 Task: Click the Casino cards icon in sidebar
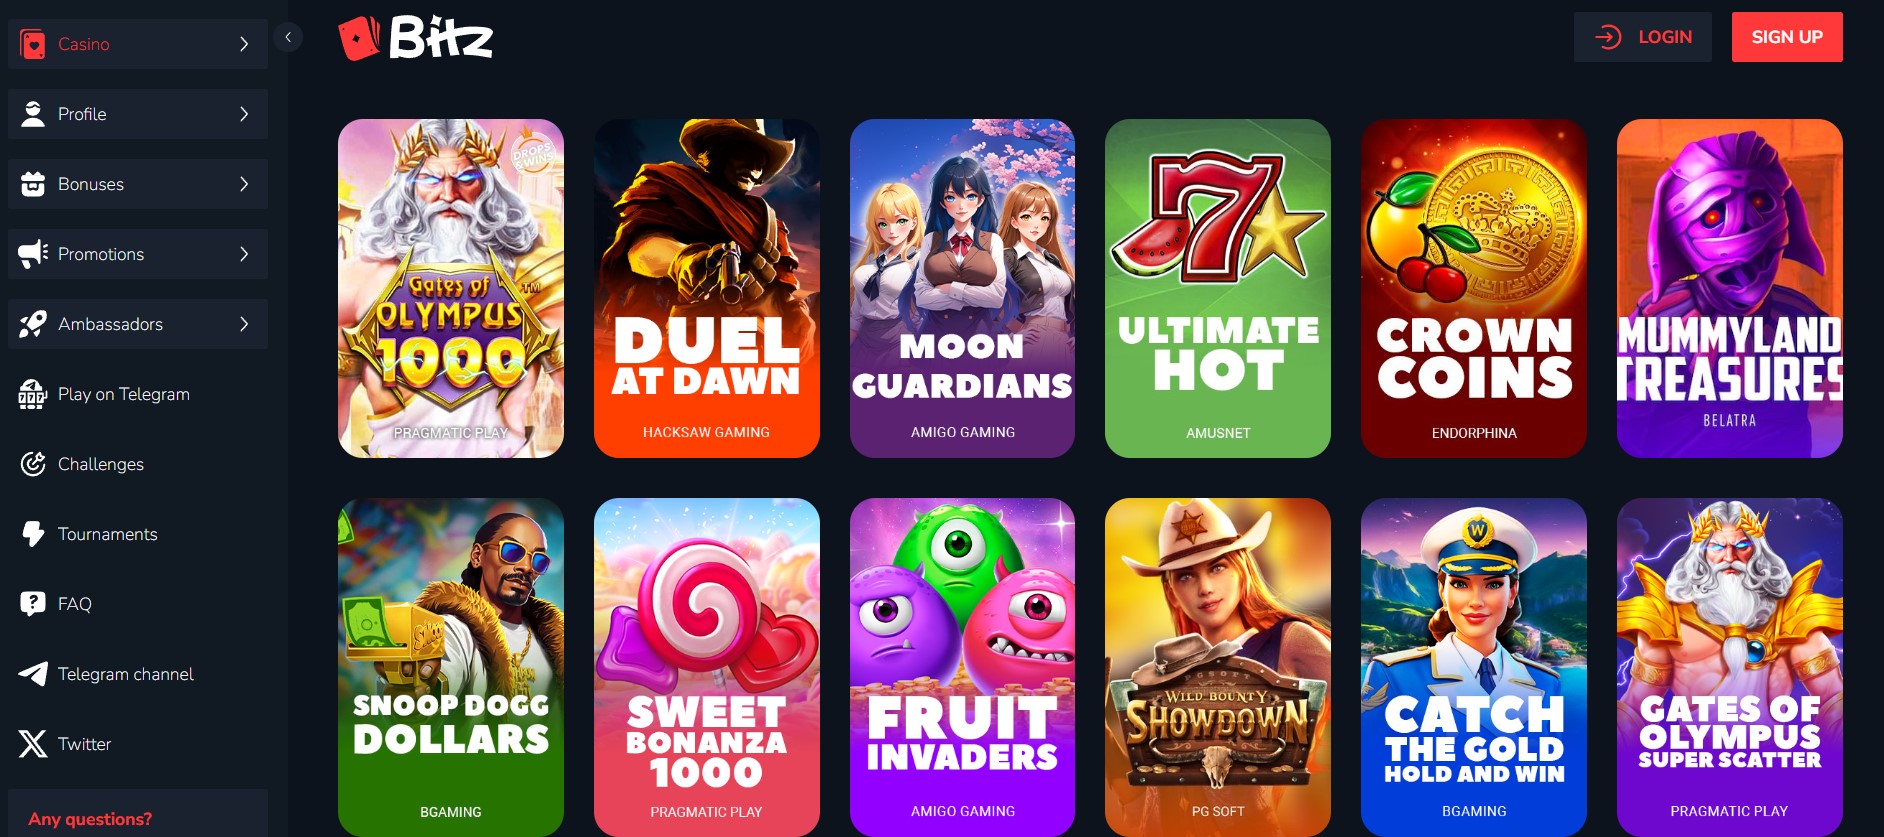coord(33,44)
